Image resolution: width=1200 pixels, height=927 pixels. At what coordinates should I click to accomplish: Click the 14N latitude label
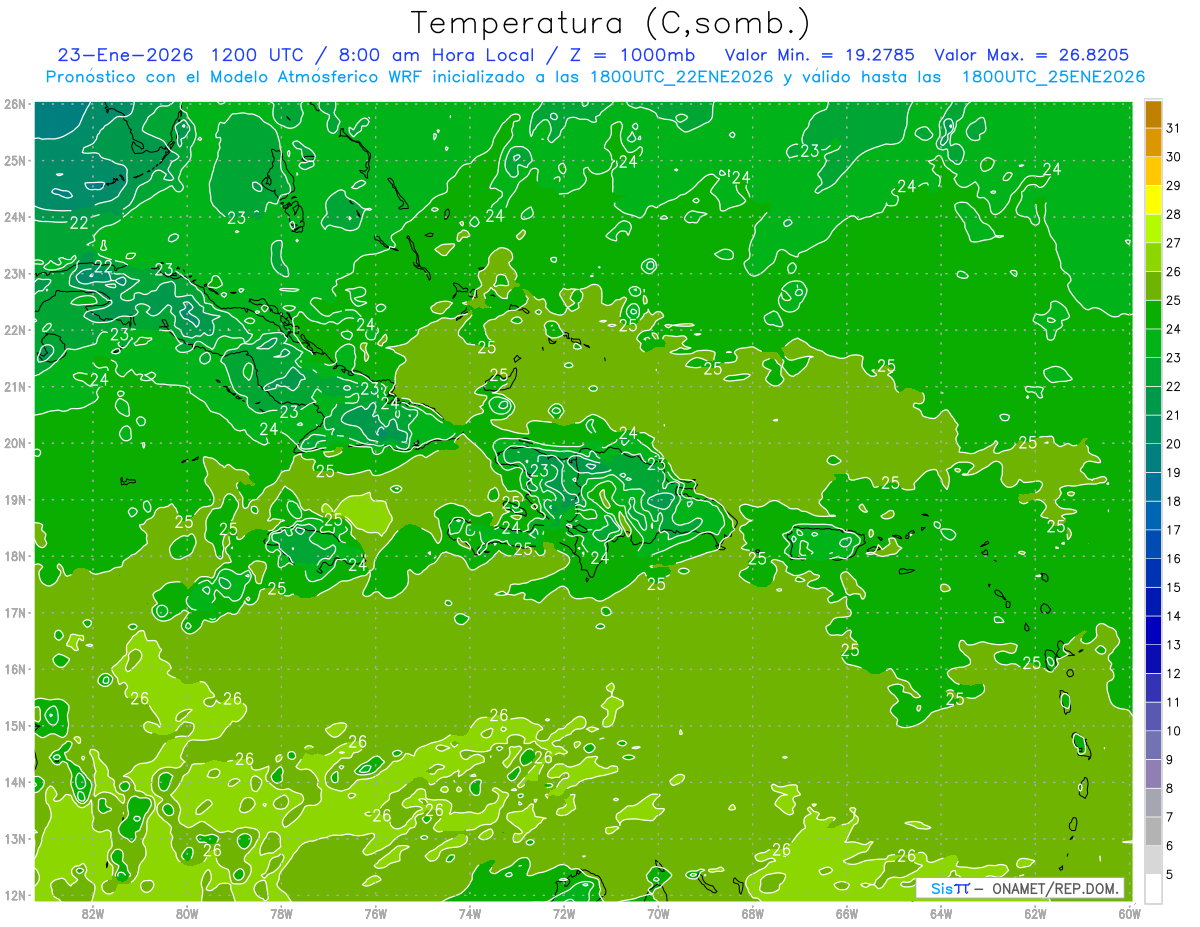tap(14, 782)
